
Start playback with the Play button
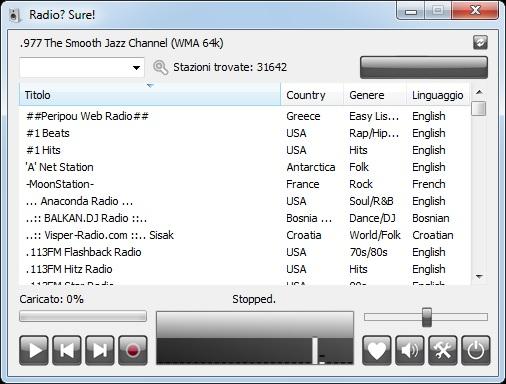pyautogui.click(x=34, y=350)
